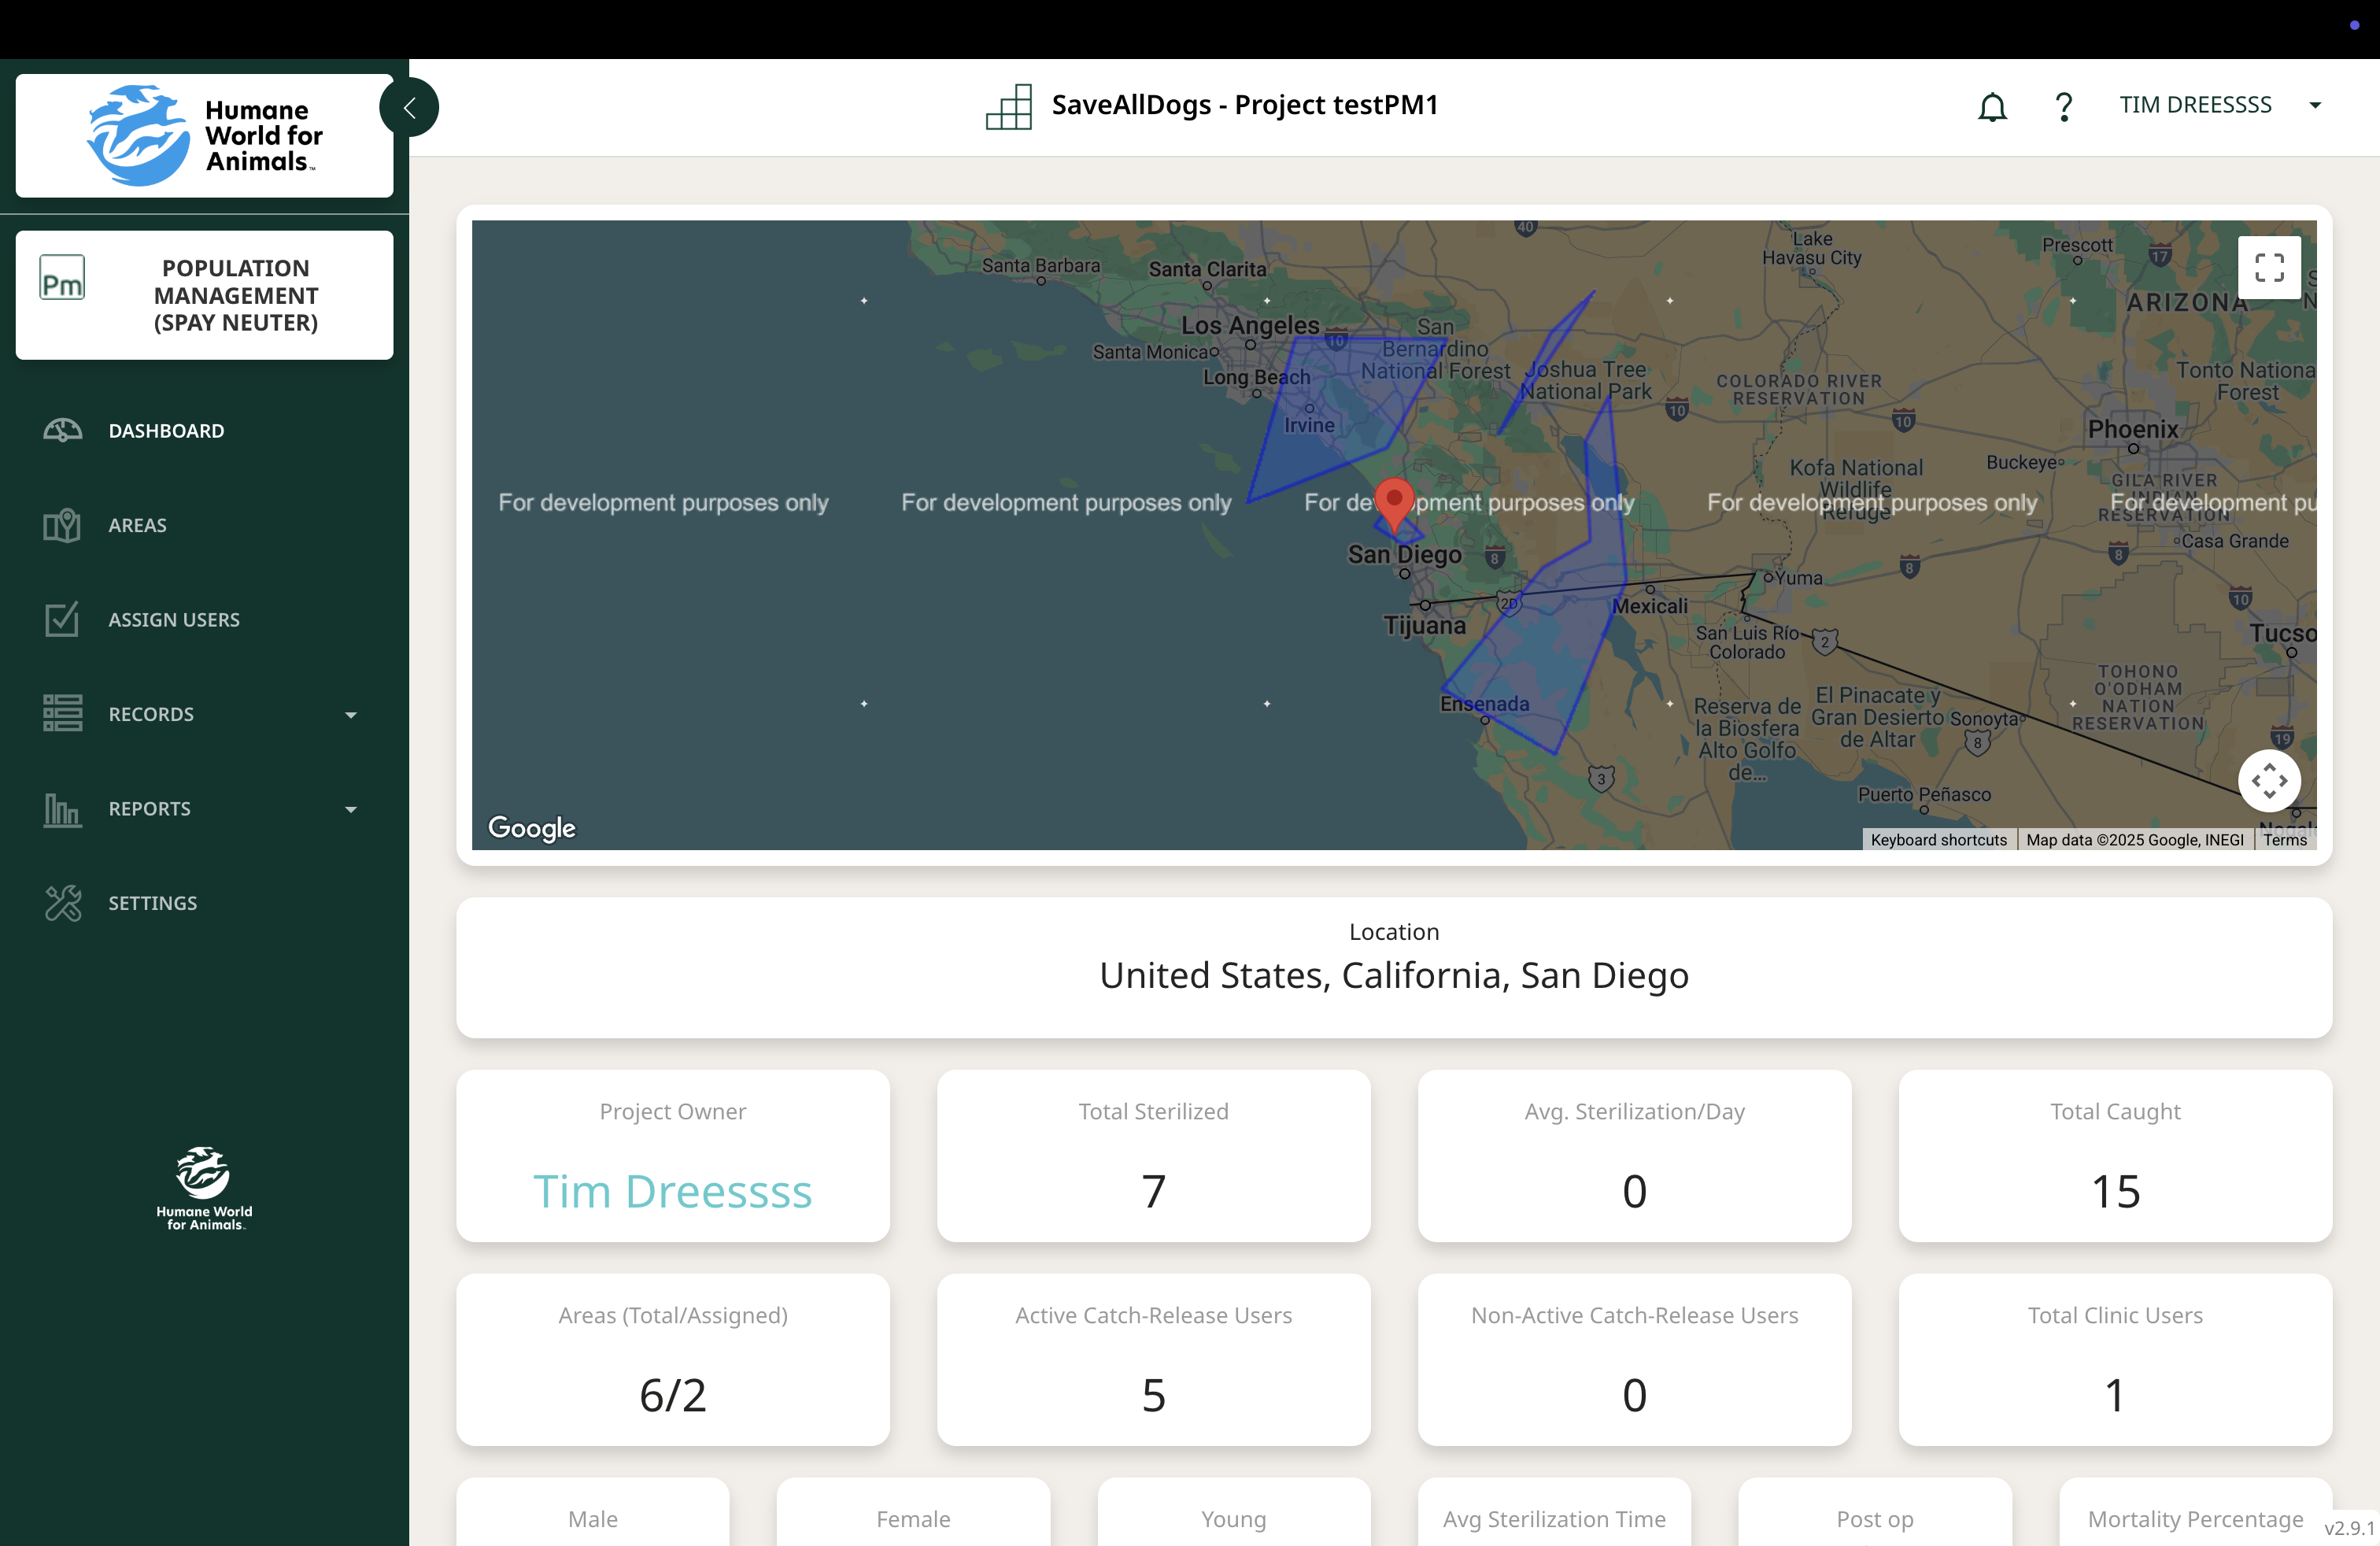This screenshot has height=1546, width=2380.
Task: Open the Areas map icon
Action: (62, 525)
